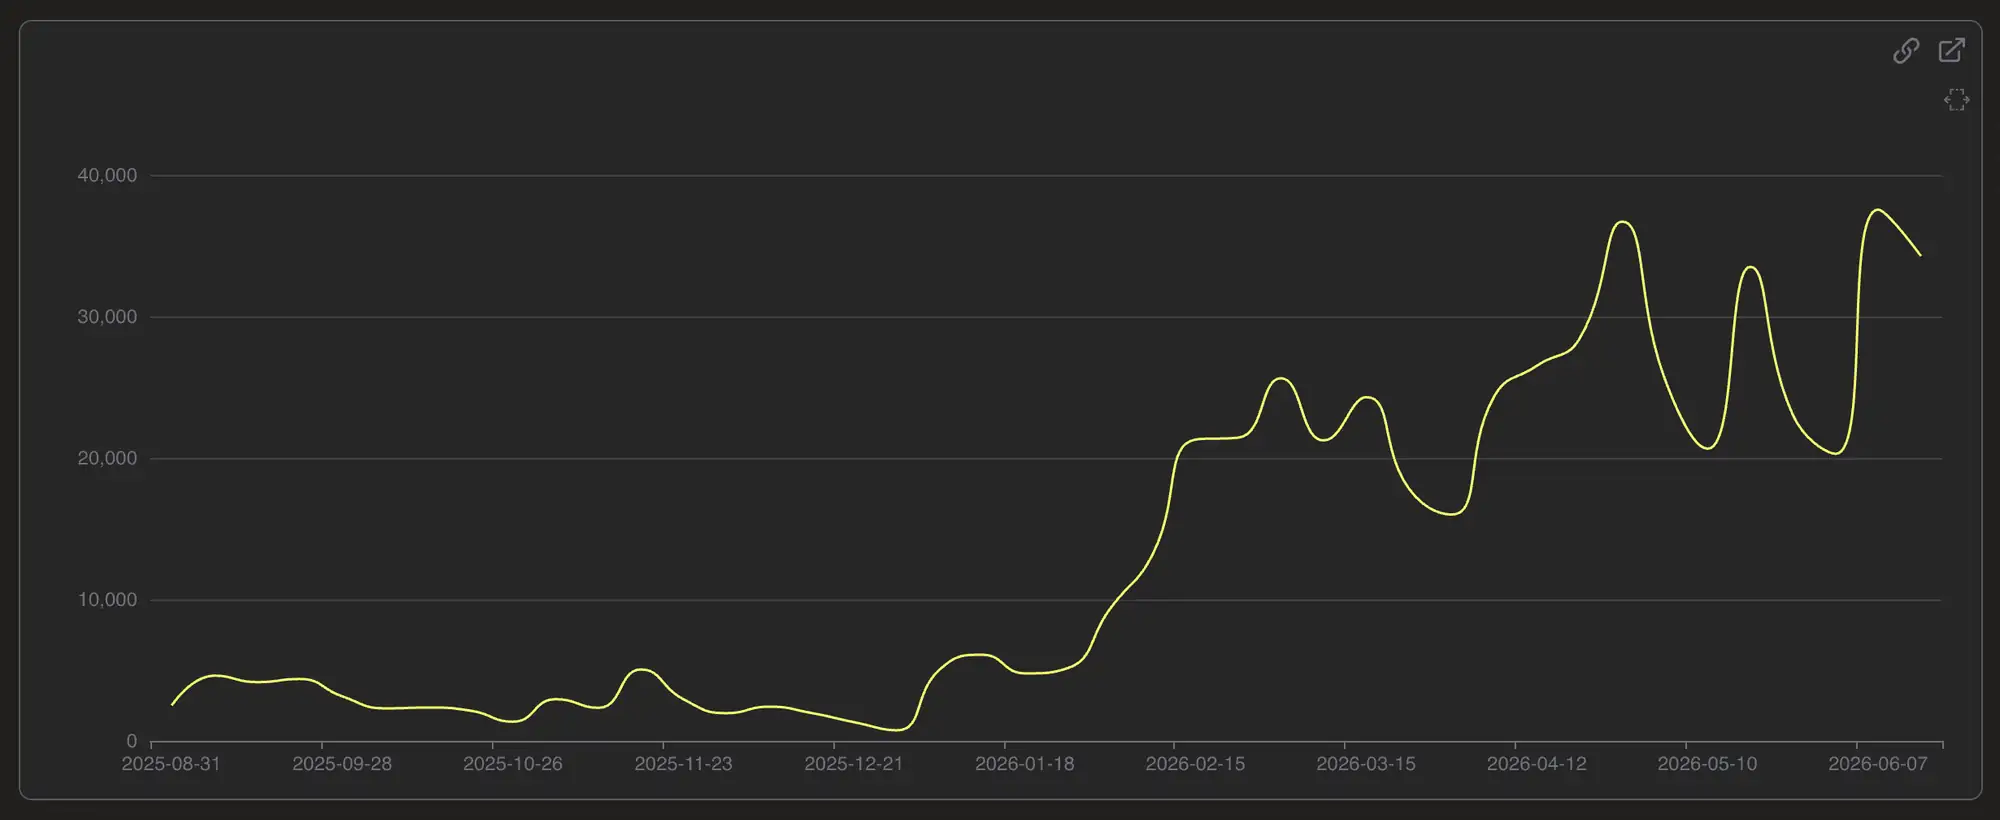Click the 2026-06-07 date label
Viewport: 2000px width, 820px height.
click(1877, 764)
